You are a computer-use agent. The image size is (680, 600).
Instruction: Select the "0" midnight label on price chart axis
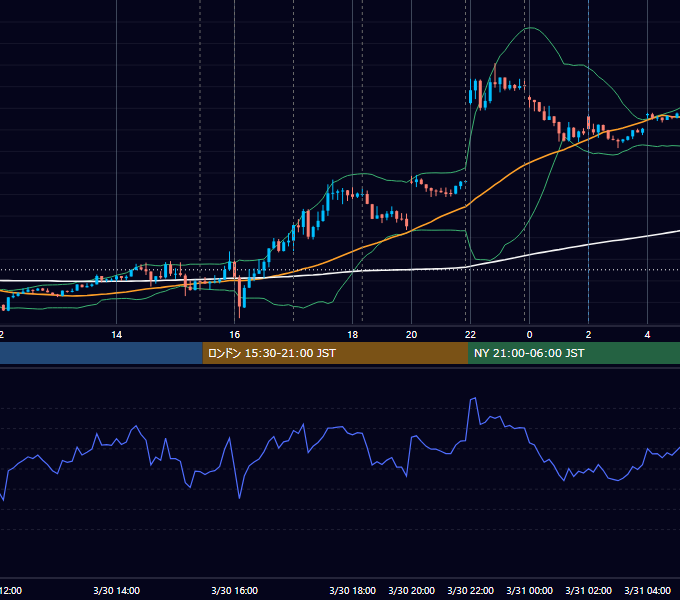[x=529, y=335]
